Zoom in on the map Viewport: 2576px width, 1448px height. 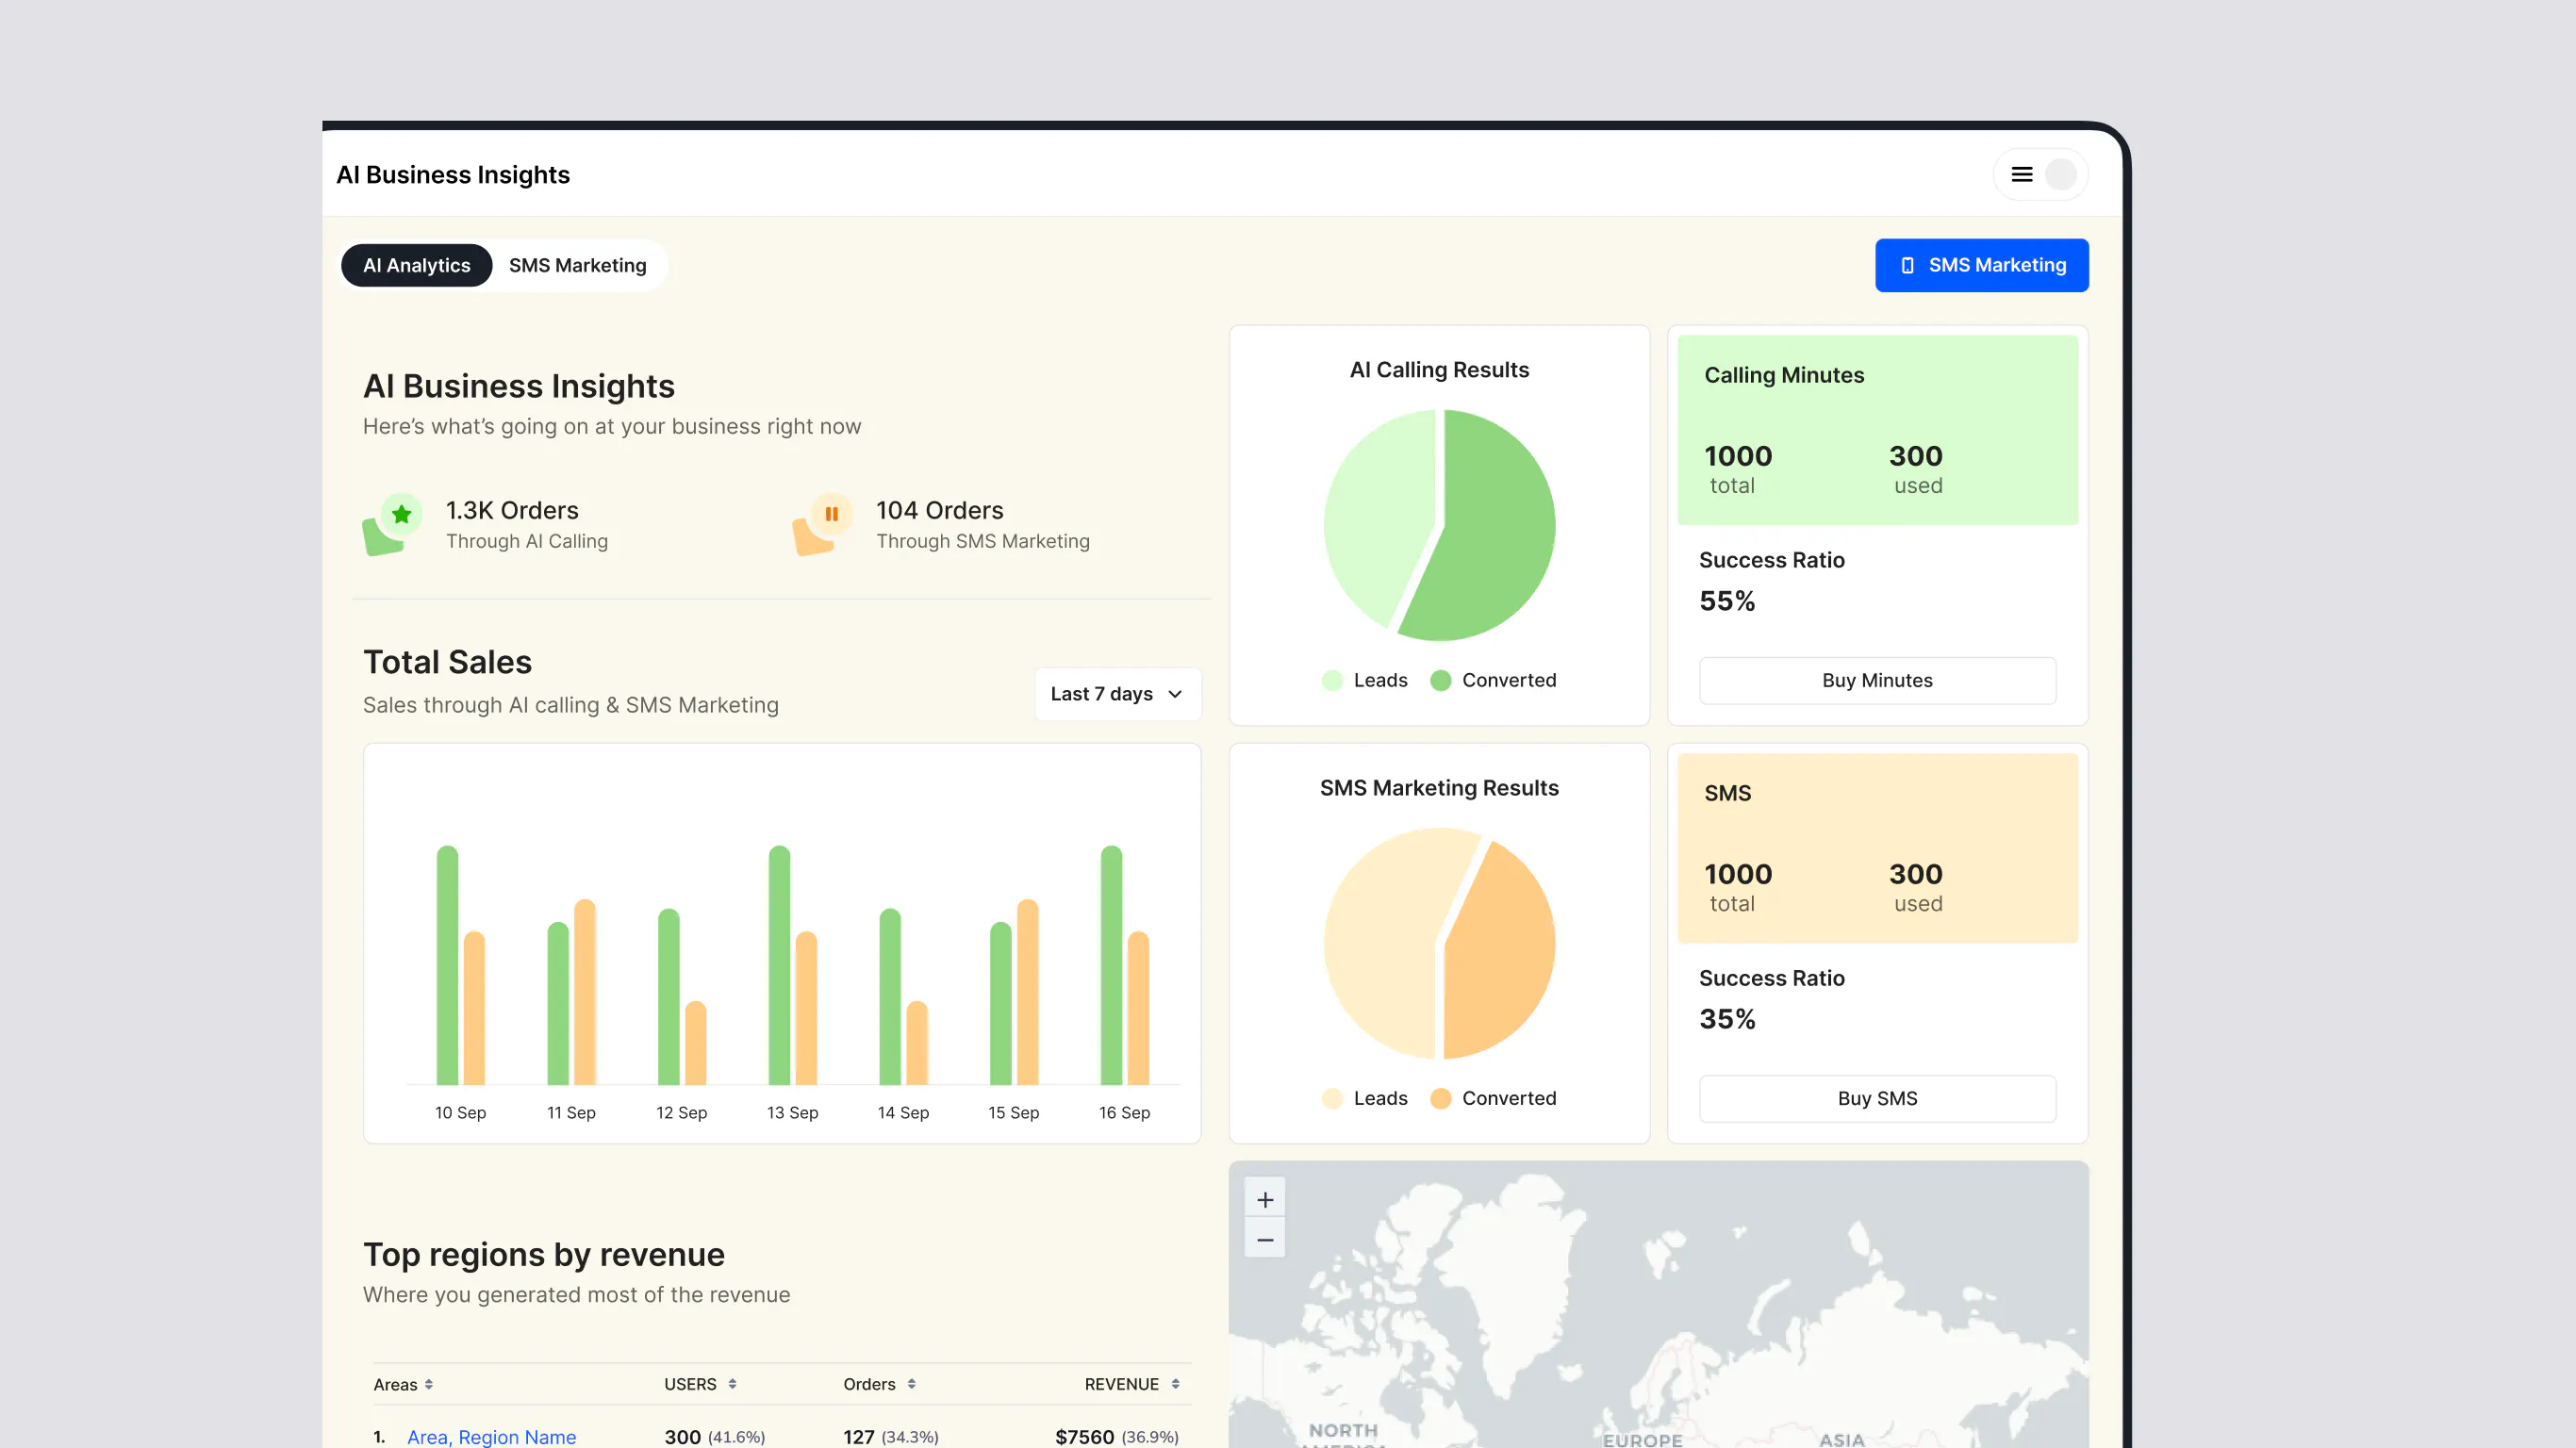coord(1265,1199)
